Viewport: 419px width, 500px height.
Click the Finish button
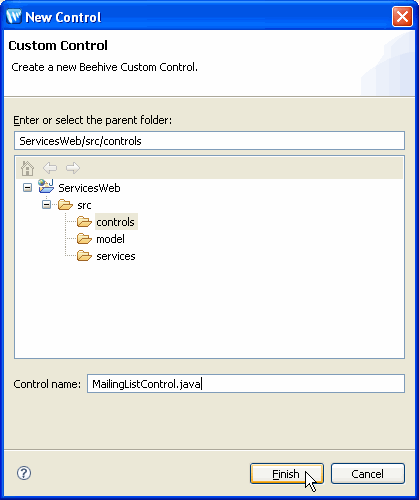[287, 474]
